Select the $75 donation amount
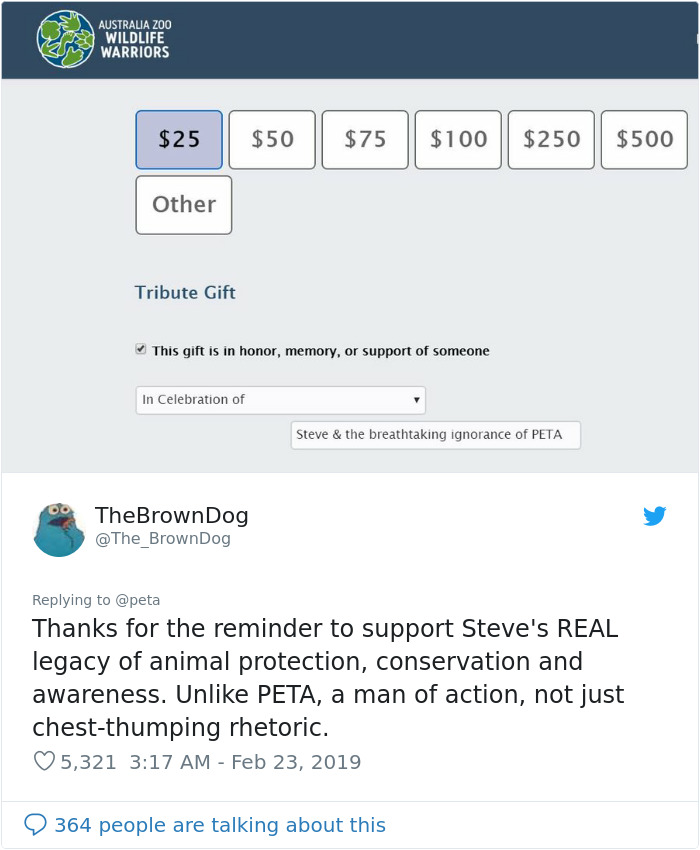The width and height of the screenshot is (700, 850). click(364, 139)
